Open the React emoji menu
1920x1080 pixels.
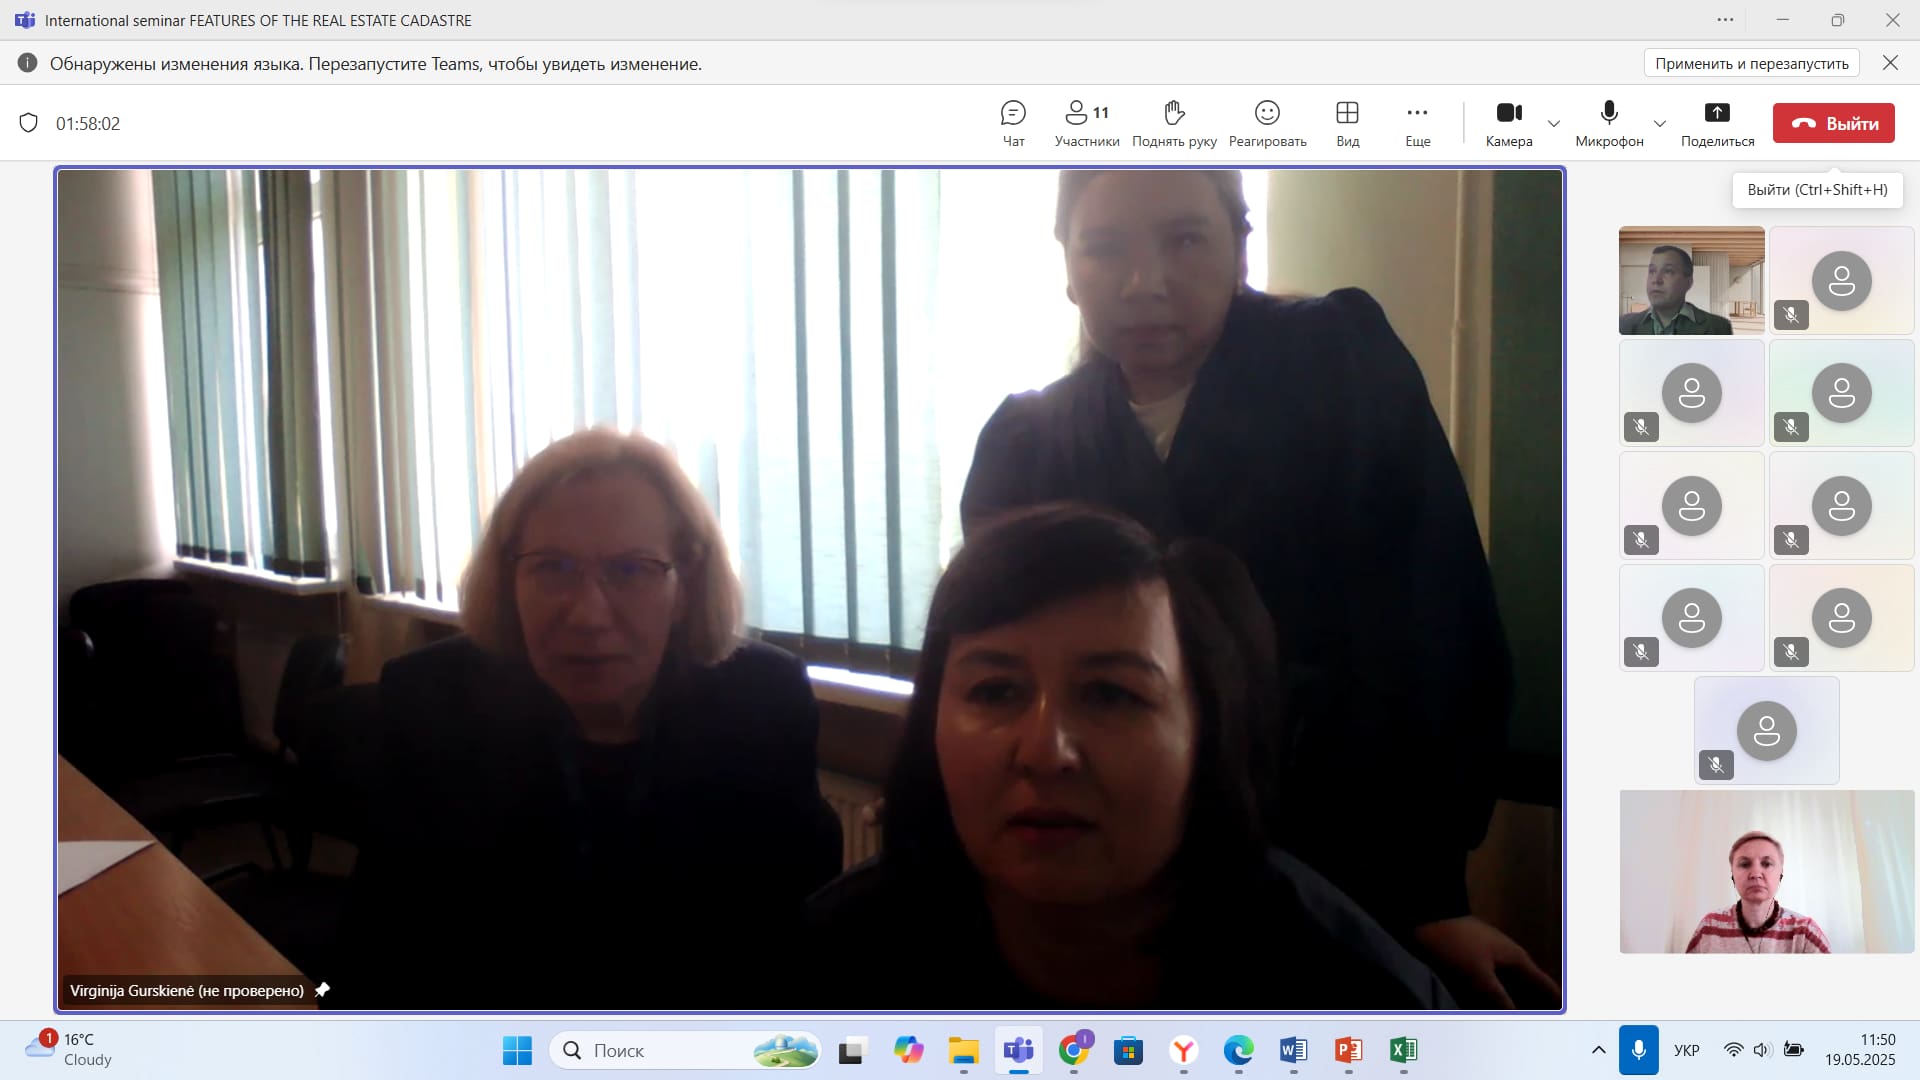1267,124
